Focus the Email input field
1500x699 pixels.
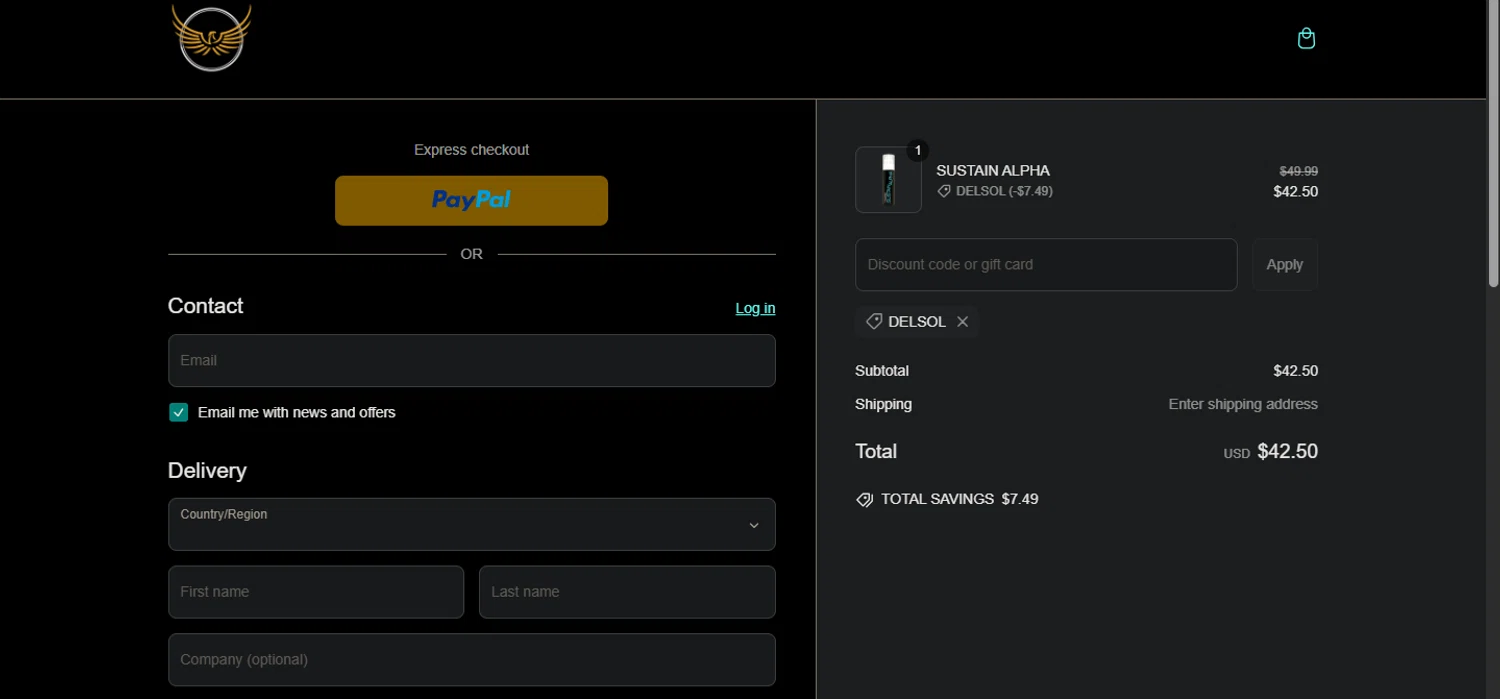[472, 360]
